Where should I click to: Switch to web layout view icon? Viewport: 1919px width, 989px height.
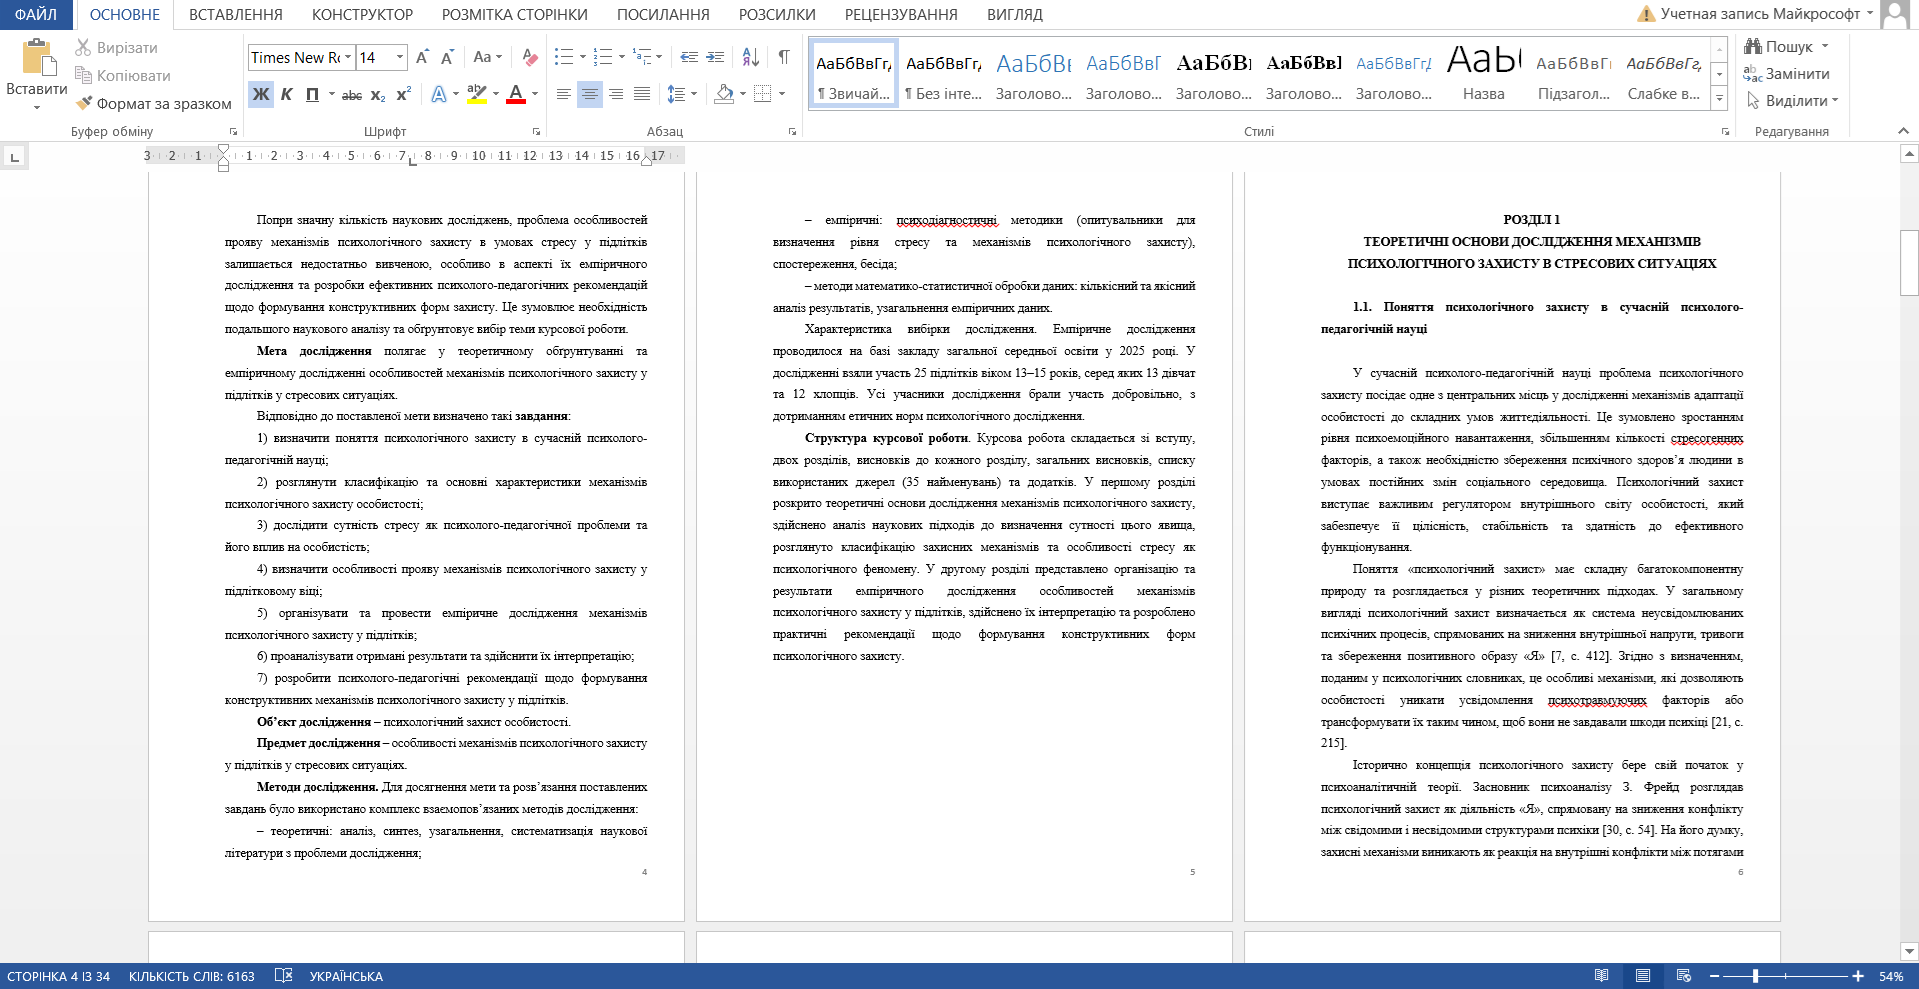(x=1684, y=976)
